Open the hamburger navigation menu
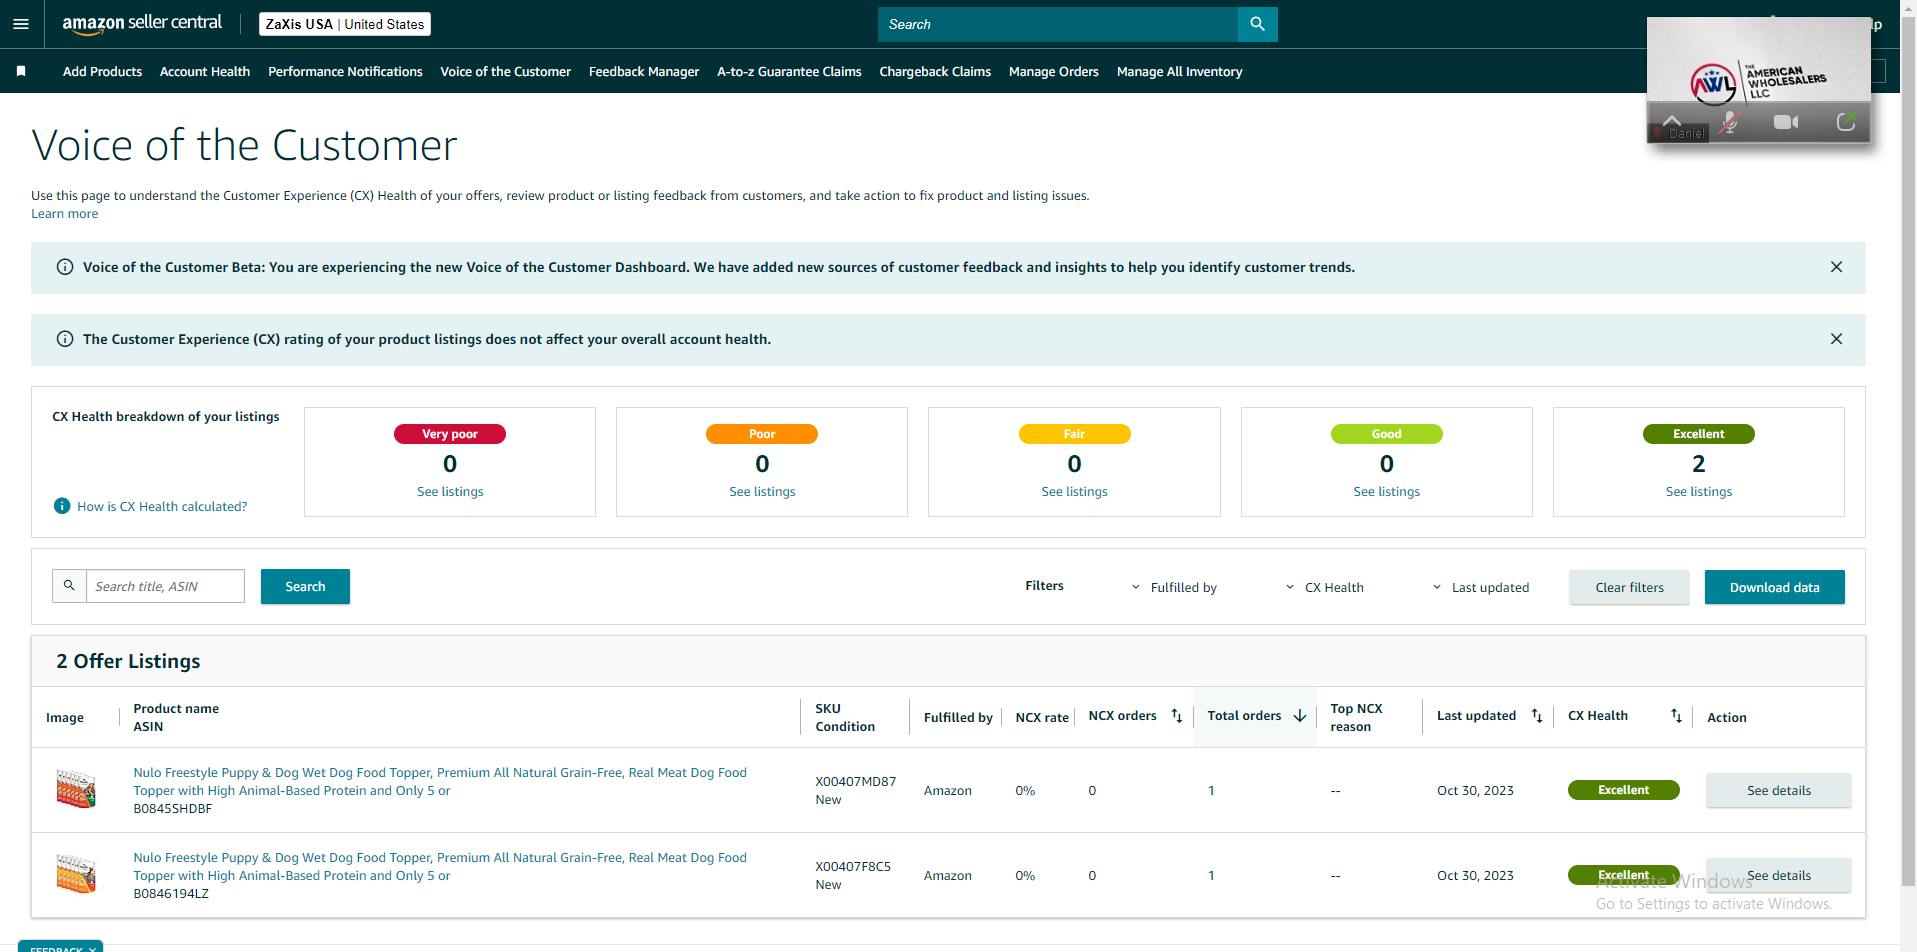 coord(21,24)
